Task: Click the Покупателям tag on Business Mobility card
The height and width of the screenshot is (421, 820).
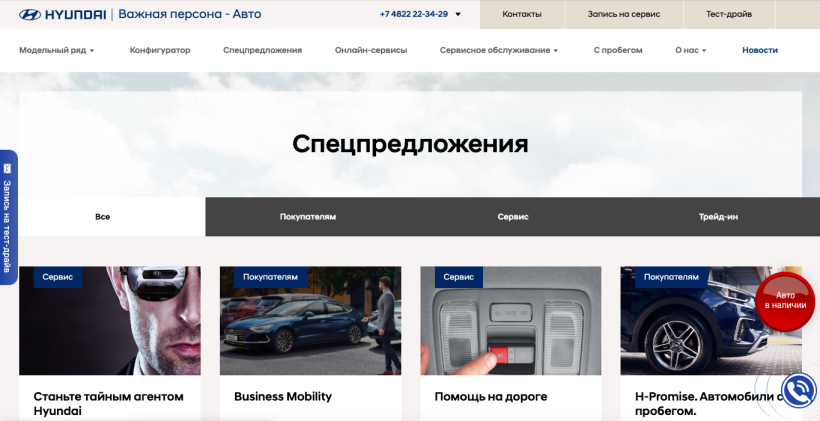Action: tap(270, 277)
